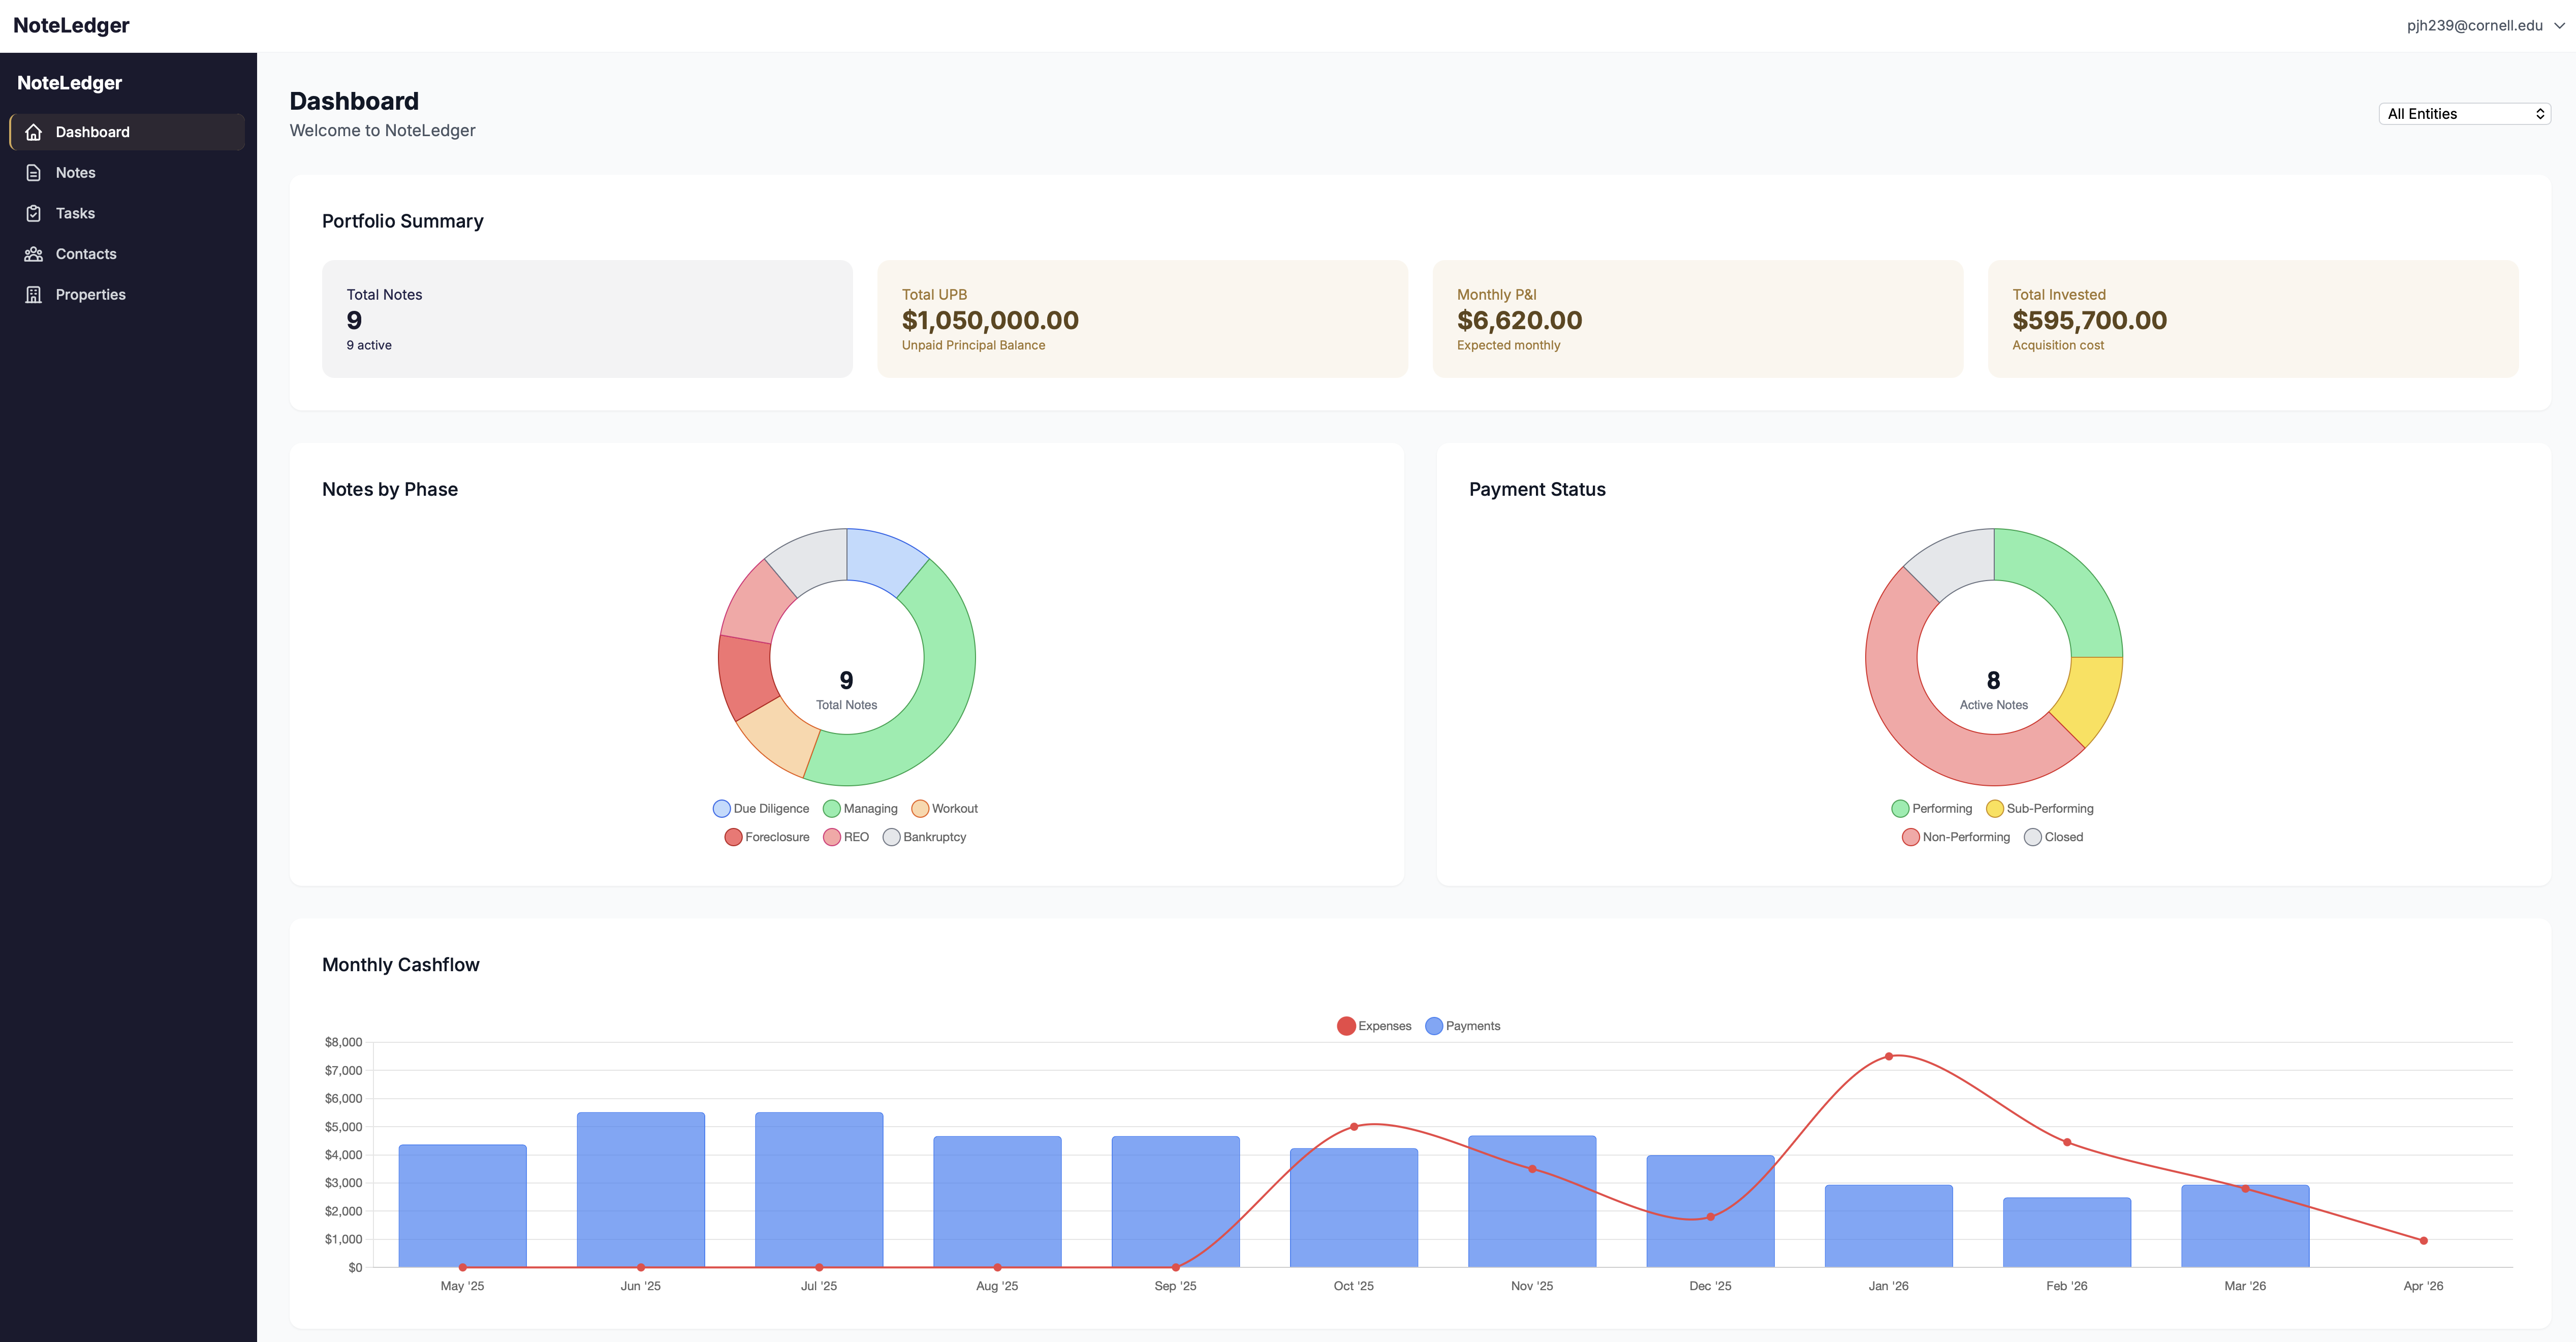This screenshot has height=1342, width=2576.
Task: Click the NoteLedger title in the dark sidebar
Action: (x=69, y=82)
